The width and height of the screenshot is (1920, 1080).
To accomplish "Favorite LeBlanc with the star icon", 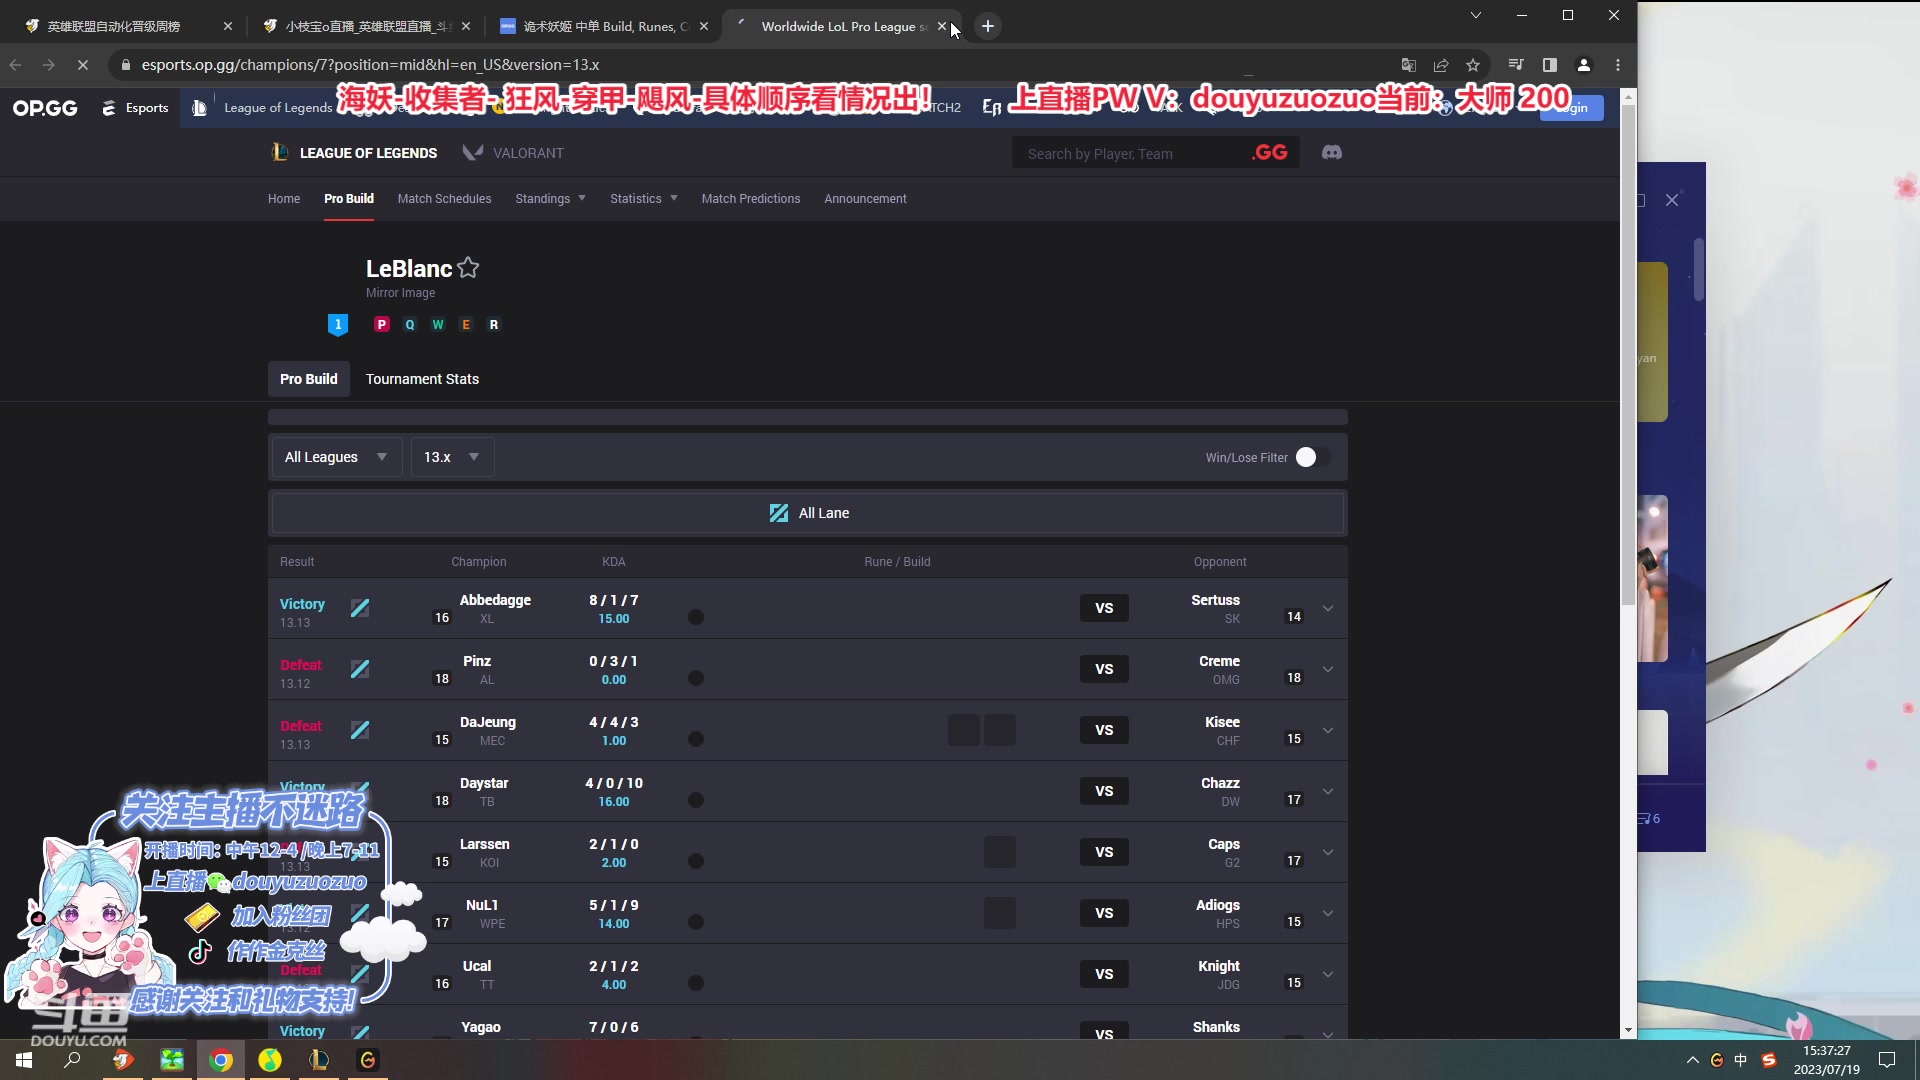I will click(468, 268).
